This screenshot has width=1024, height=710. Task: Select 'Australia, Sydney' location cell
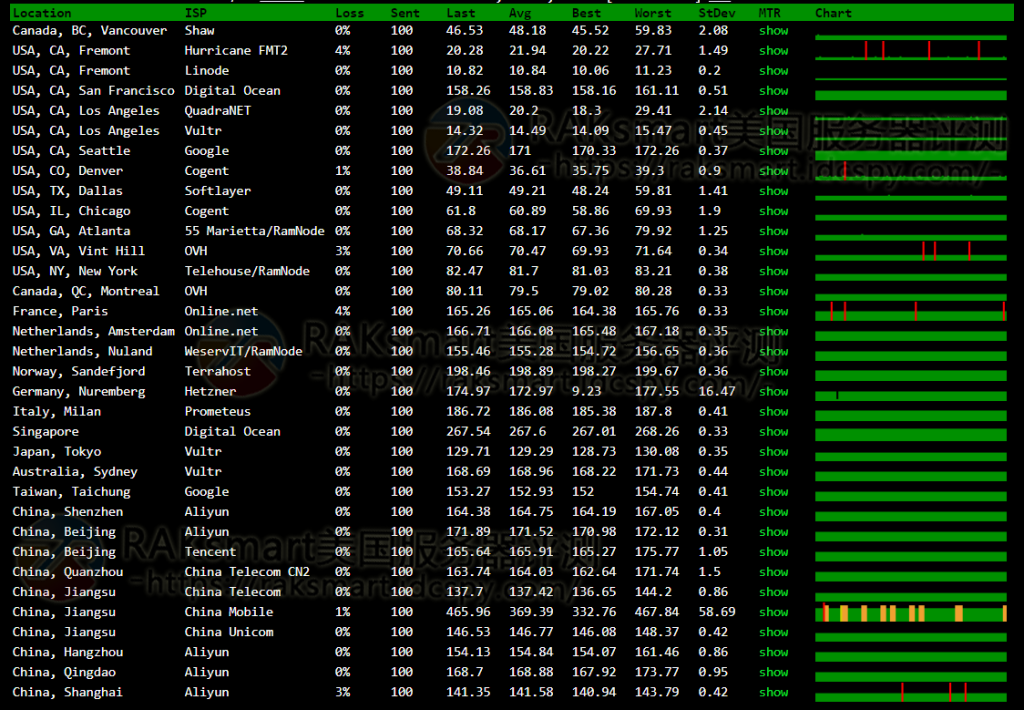pos(75,472)
